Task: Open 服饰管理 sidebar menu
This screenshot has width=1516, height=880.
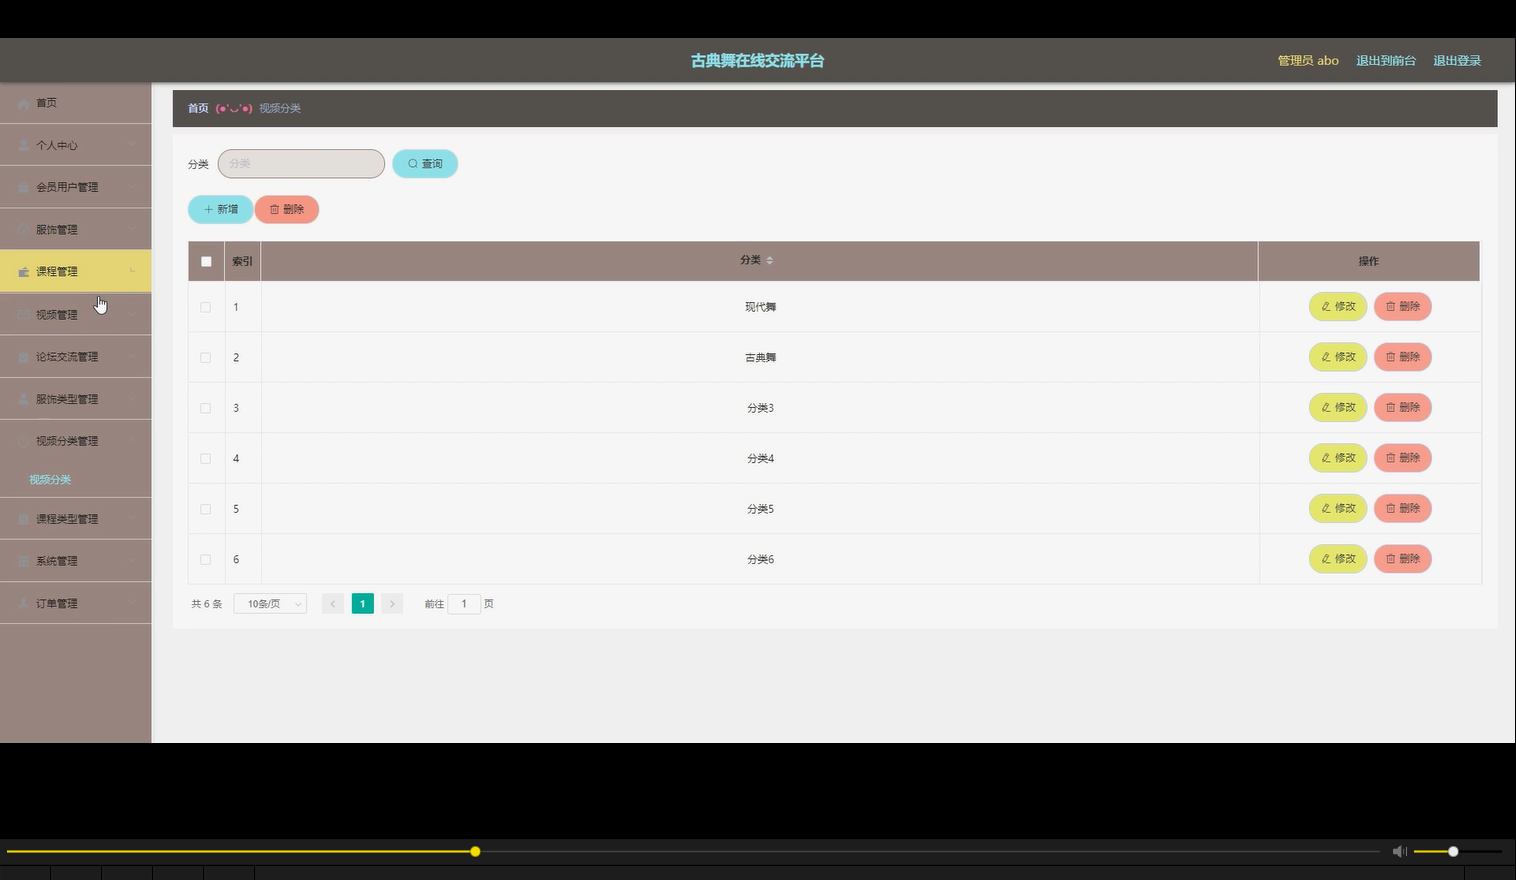Action: [75, 229]
